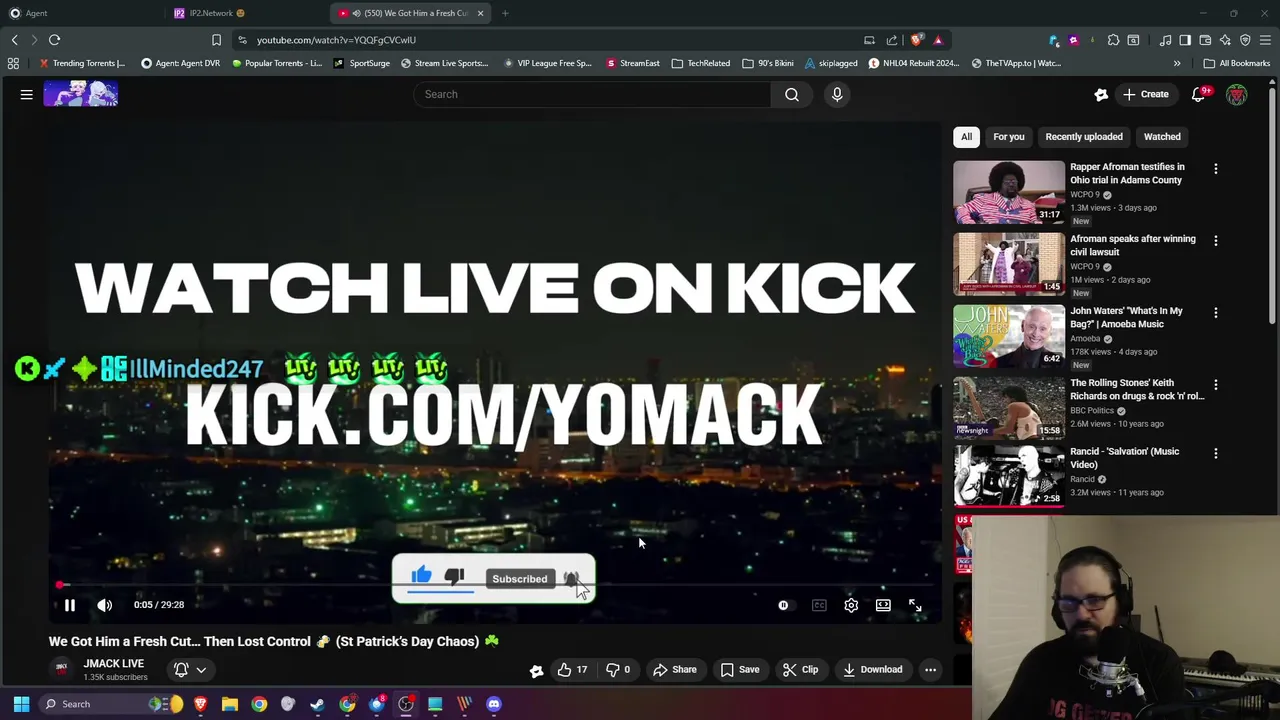Switch to theater mode view
Viewport: 1280px width, 720px height.
[883, 605]
